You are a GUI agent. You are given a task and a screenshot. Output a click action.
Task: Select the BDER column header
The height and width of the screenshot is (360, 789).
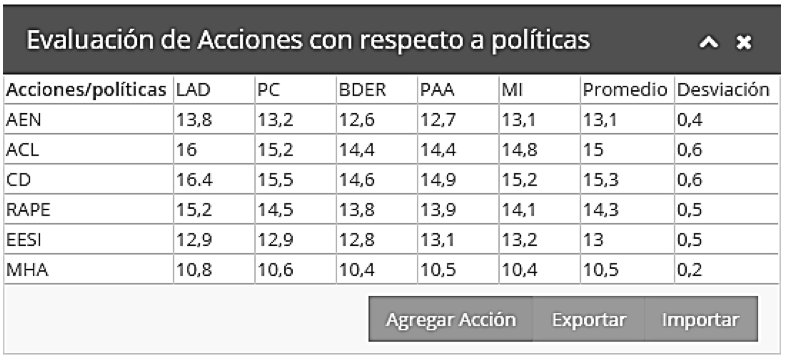362,90
